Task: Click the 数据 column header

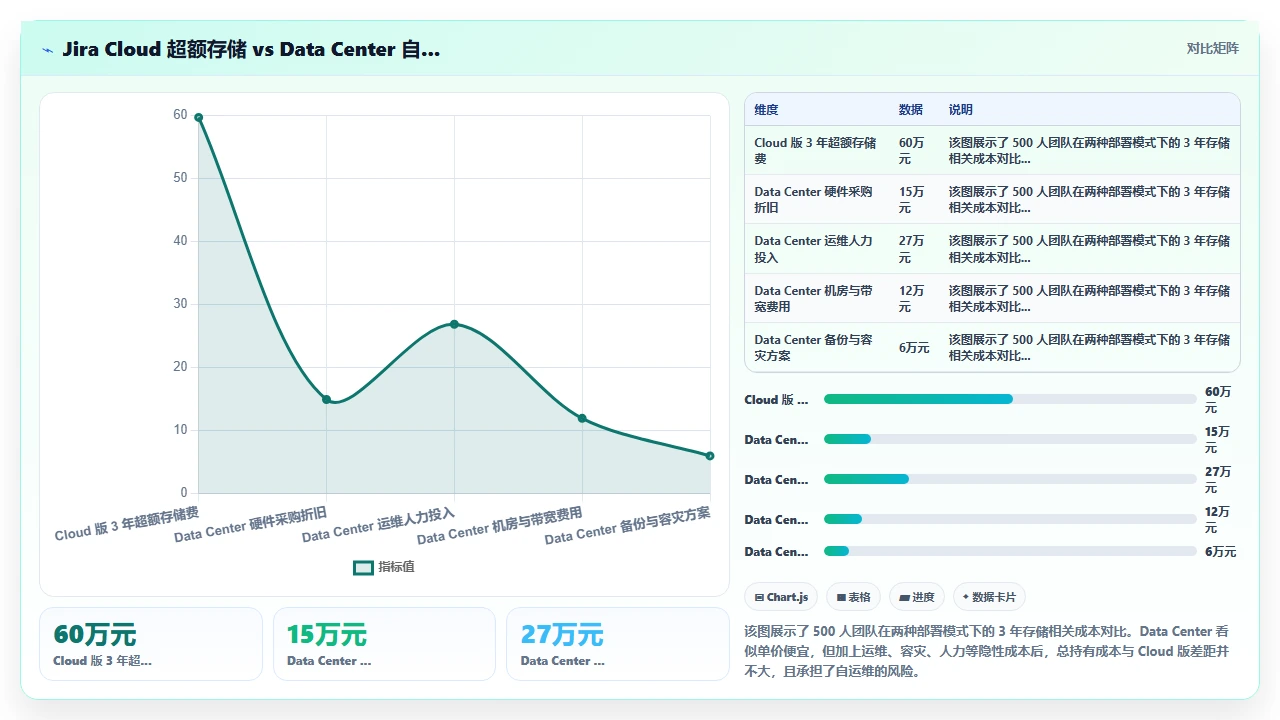Action: click(x=911, y=110)
